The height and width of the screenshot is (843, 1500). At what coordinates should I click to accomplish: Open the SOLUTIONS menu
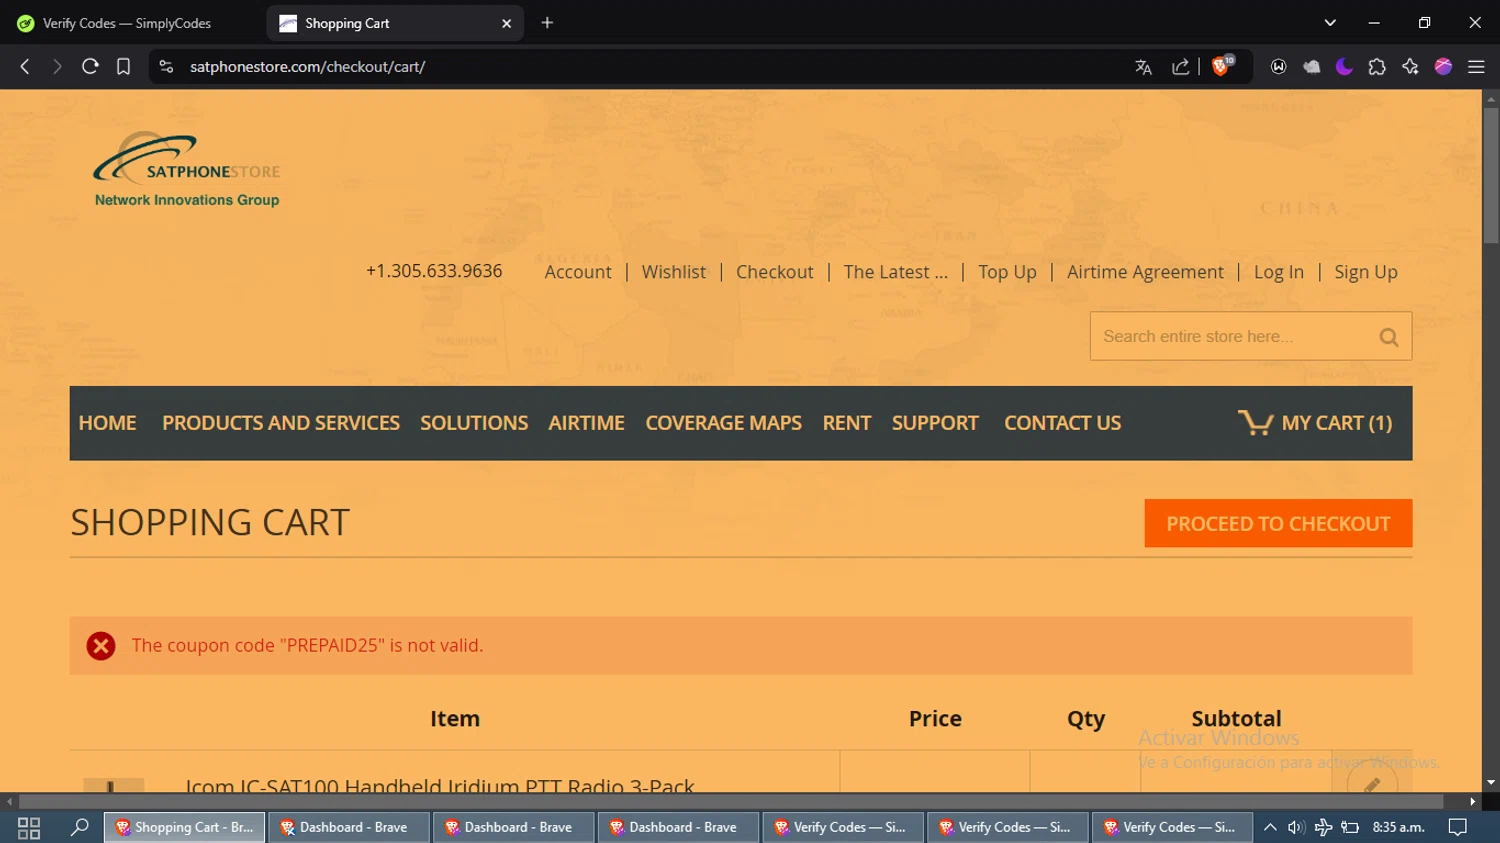pos(474,423)
